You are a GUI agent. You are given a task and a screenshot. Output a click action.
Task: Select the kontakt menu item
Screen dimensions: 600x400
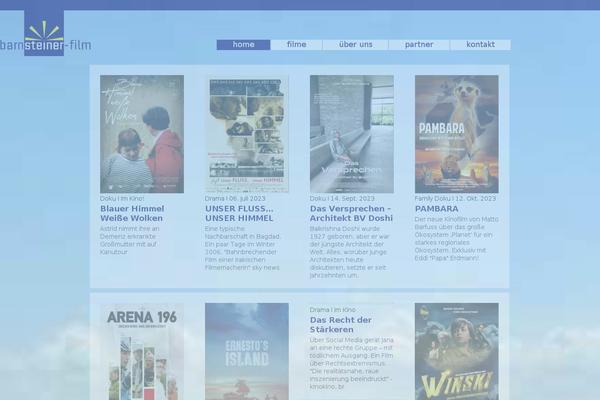point(481,45)
